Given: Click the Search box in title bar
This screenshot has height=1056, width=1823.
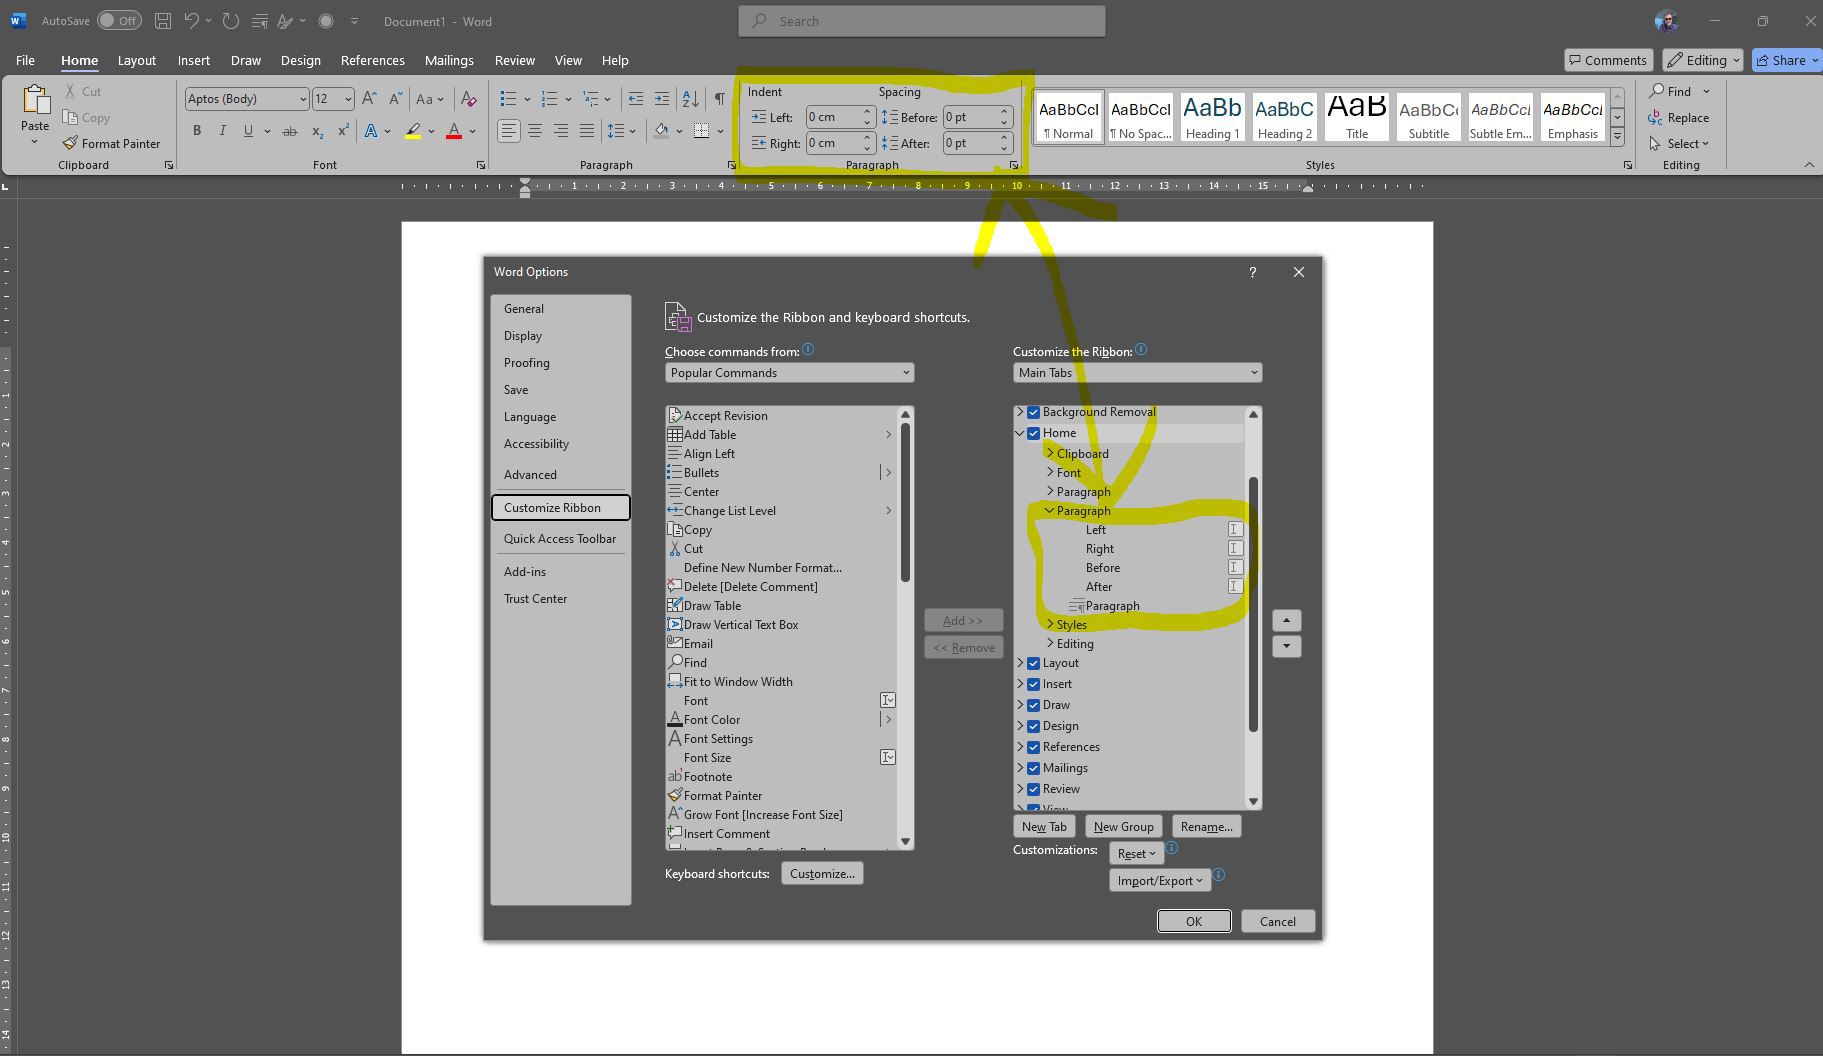Looking at the screenshot, I should [922, 20].
